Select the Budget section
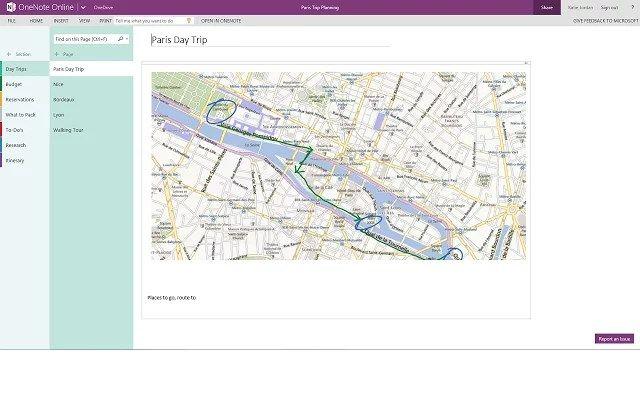This screenshot has width=640, height=400. (x=14, y=85)
